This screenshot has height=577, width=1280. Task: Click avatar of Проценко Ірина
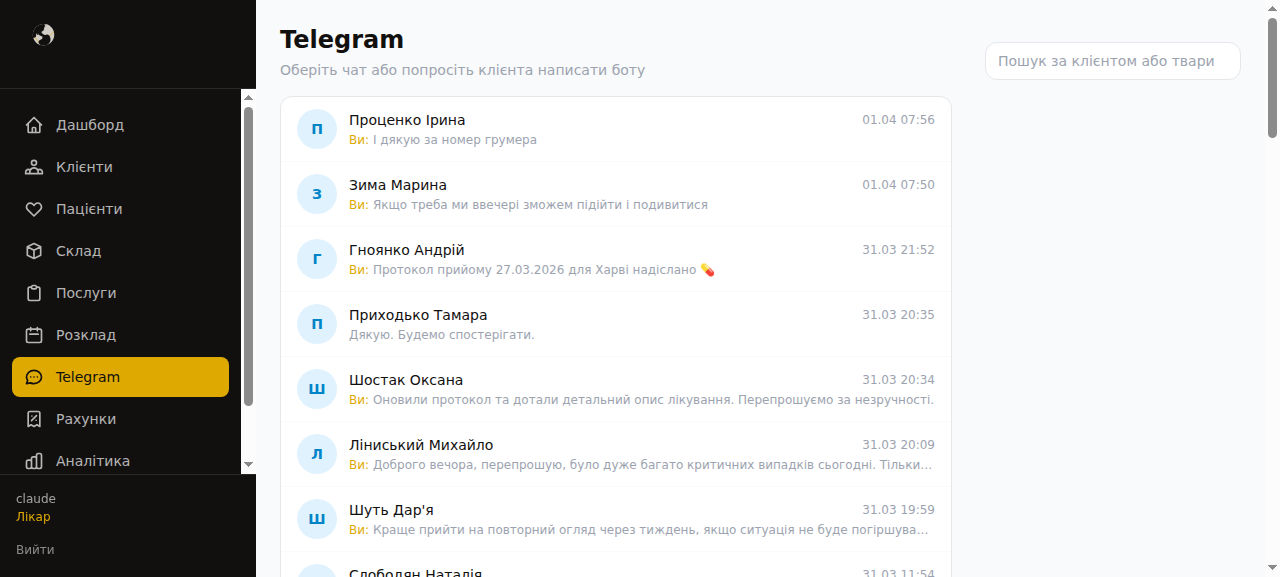click(317, 129)
